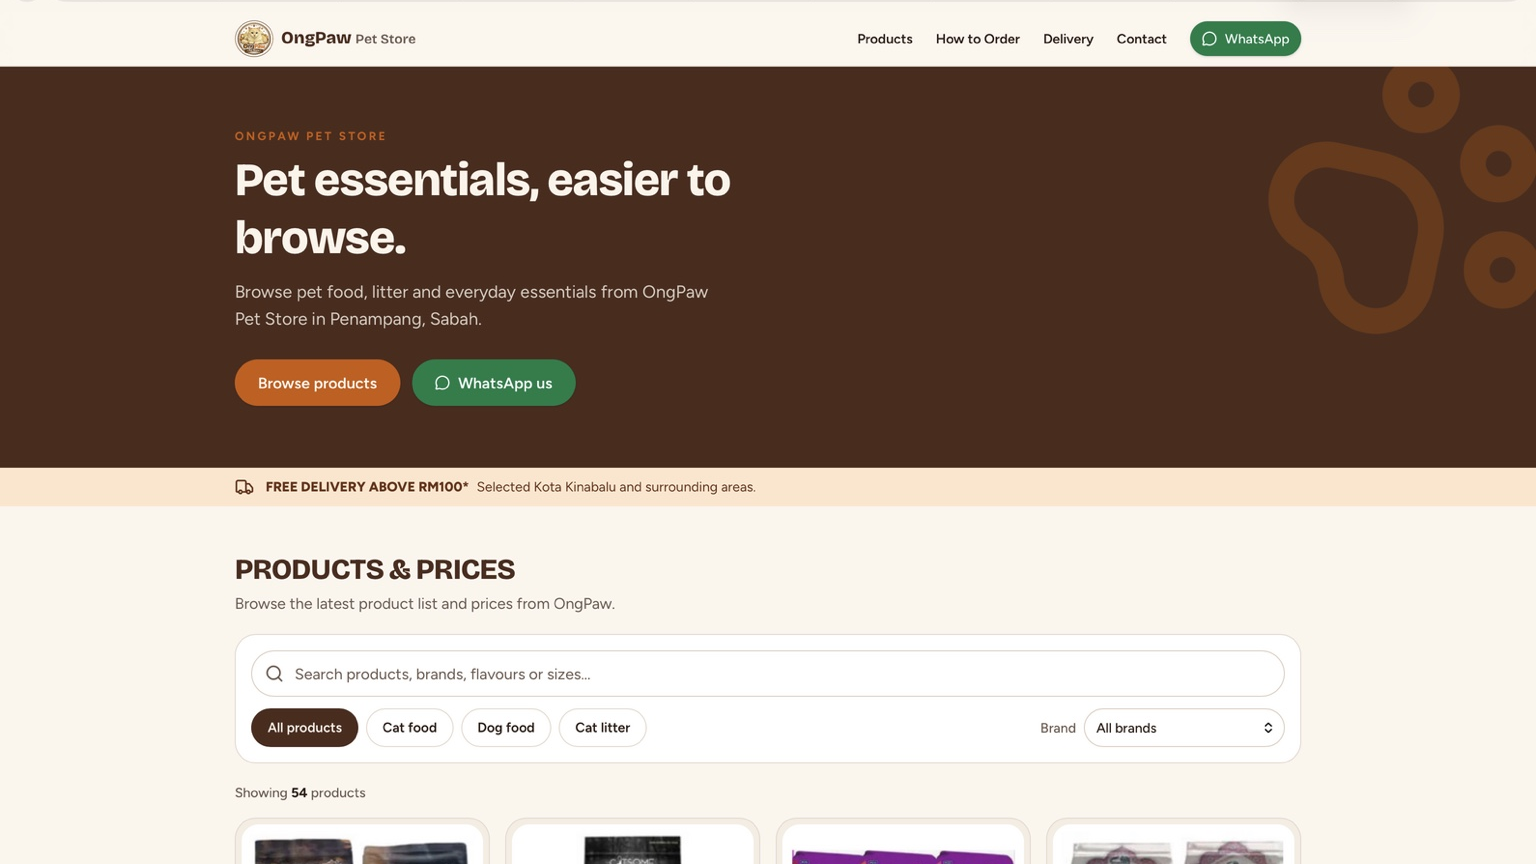Click the delivery truck icon in the banner
The height and width of the screenshot is (864, 1536).
[244, 487]
